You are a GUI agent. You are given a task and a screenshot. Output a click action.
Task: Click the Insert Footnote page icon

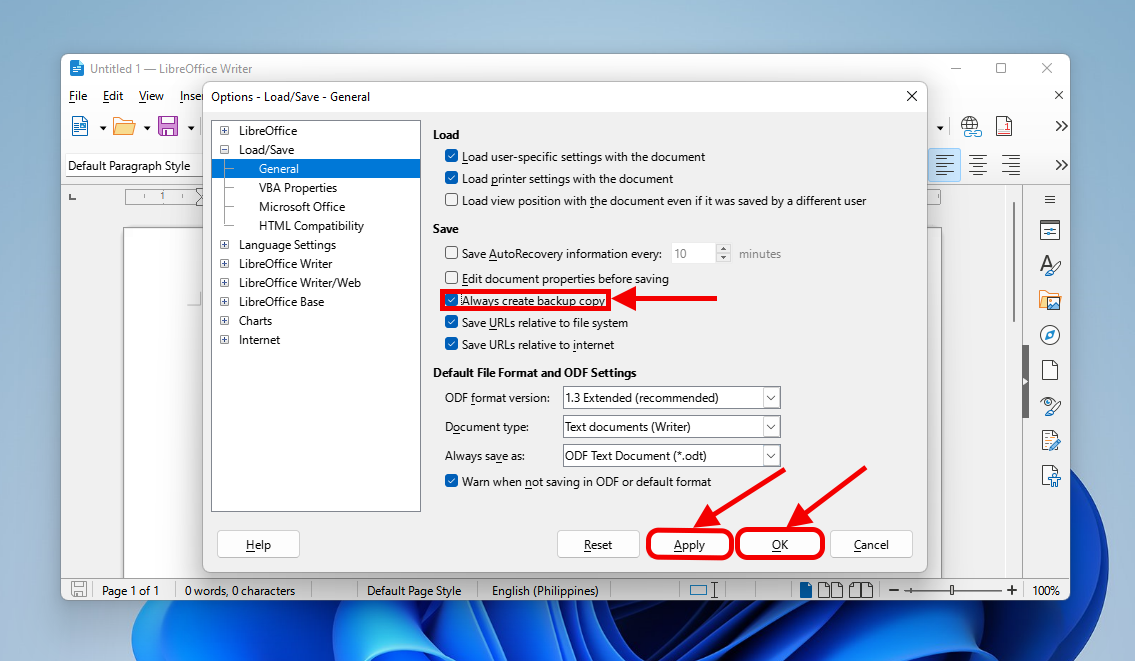pos(1004,127)
